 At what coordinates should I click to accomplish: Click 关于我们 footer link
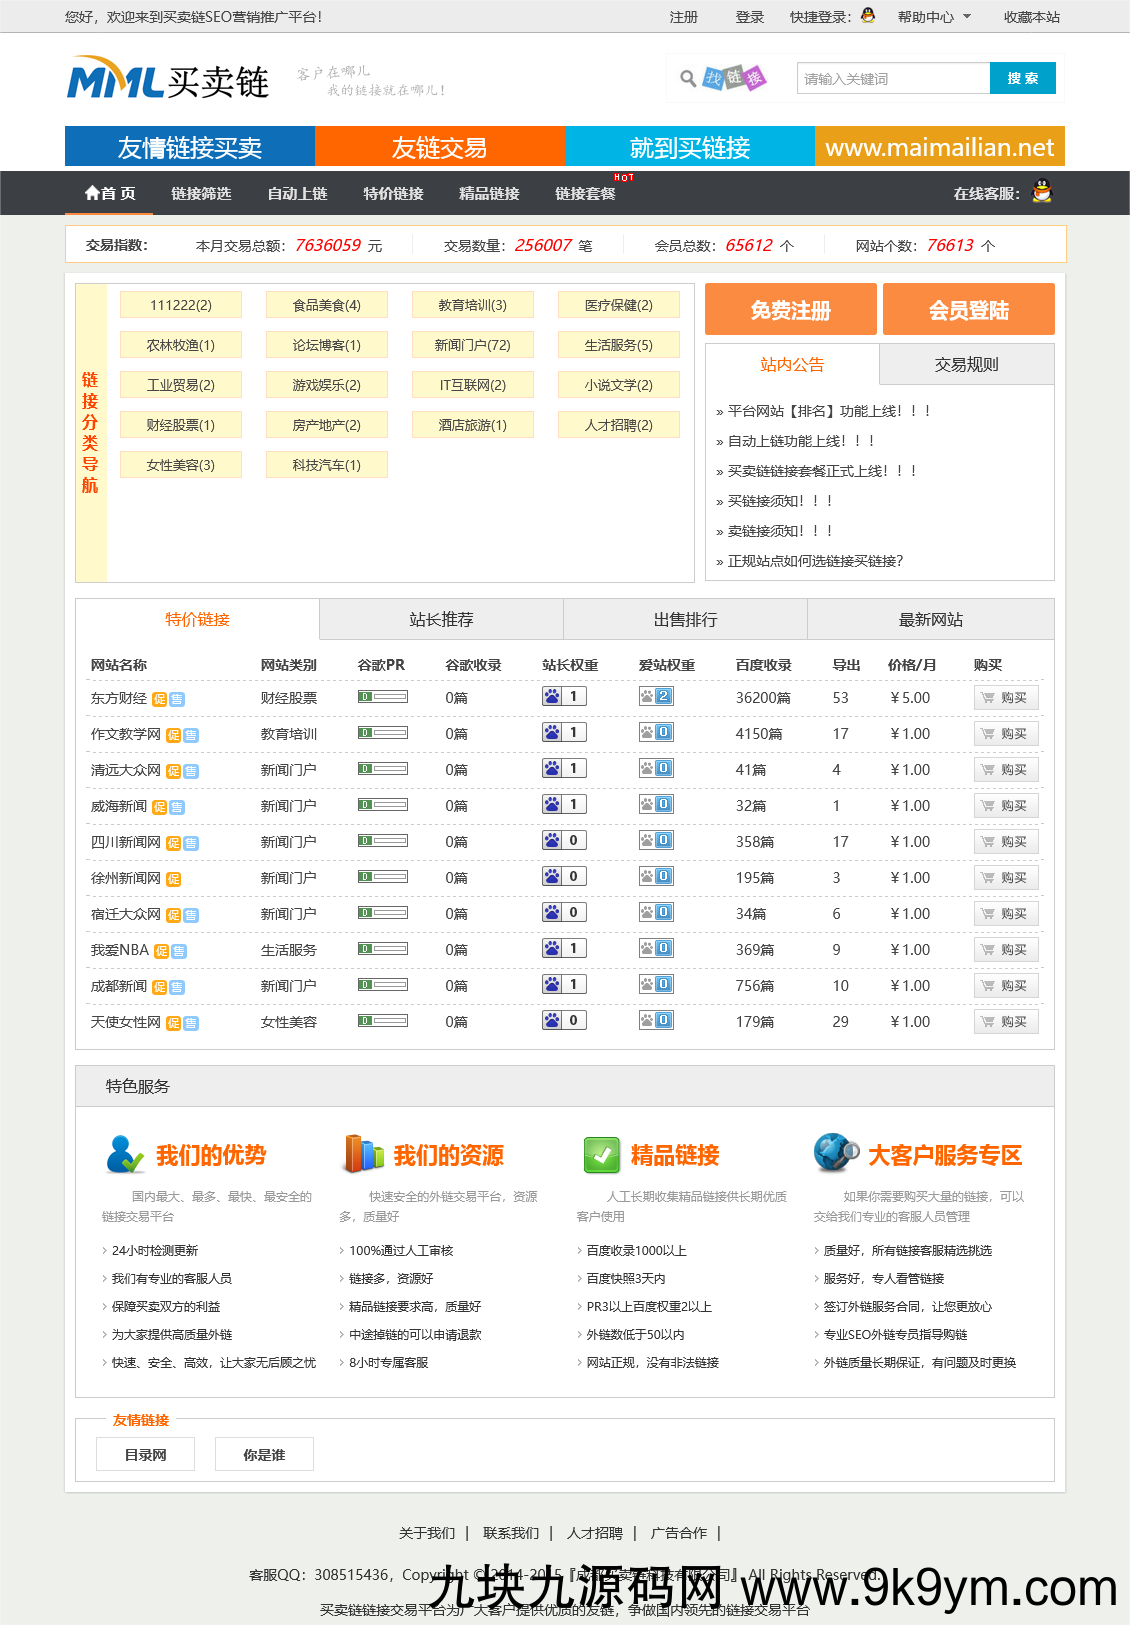coord(427,1533)
